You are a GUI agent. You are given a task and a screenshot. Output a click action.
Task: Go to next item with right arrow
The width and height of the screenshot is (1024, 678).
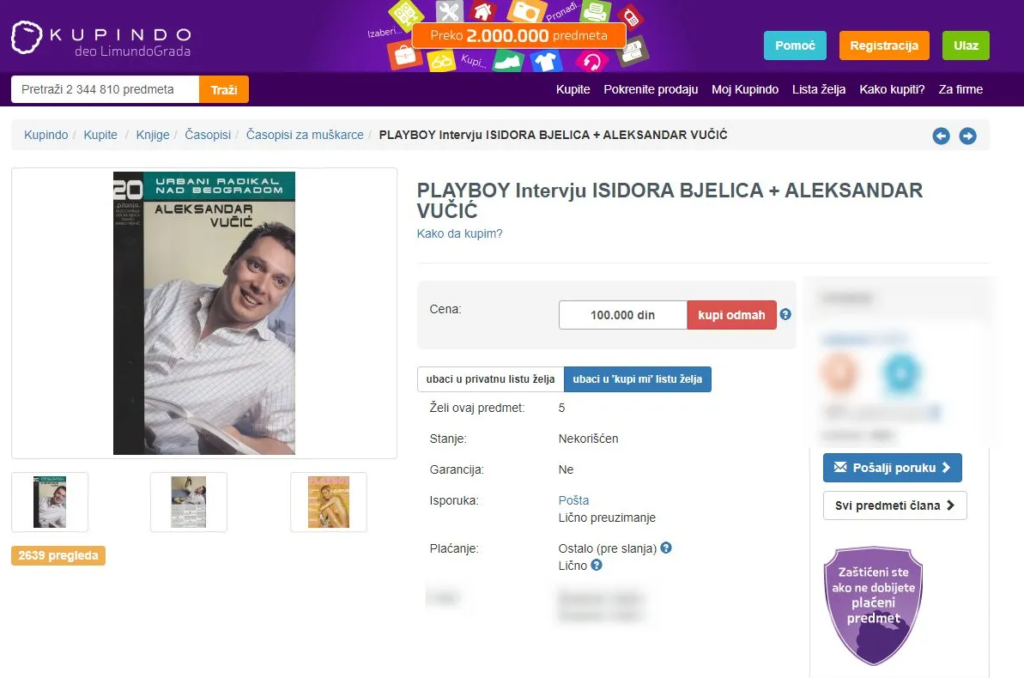968,136
